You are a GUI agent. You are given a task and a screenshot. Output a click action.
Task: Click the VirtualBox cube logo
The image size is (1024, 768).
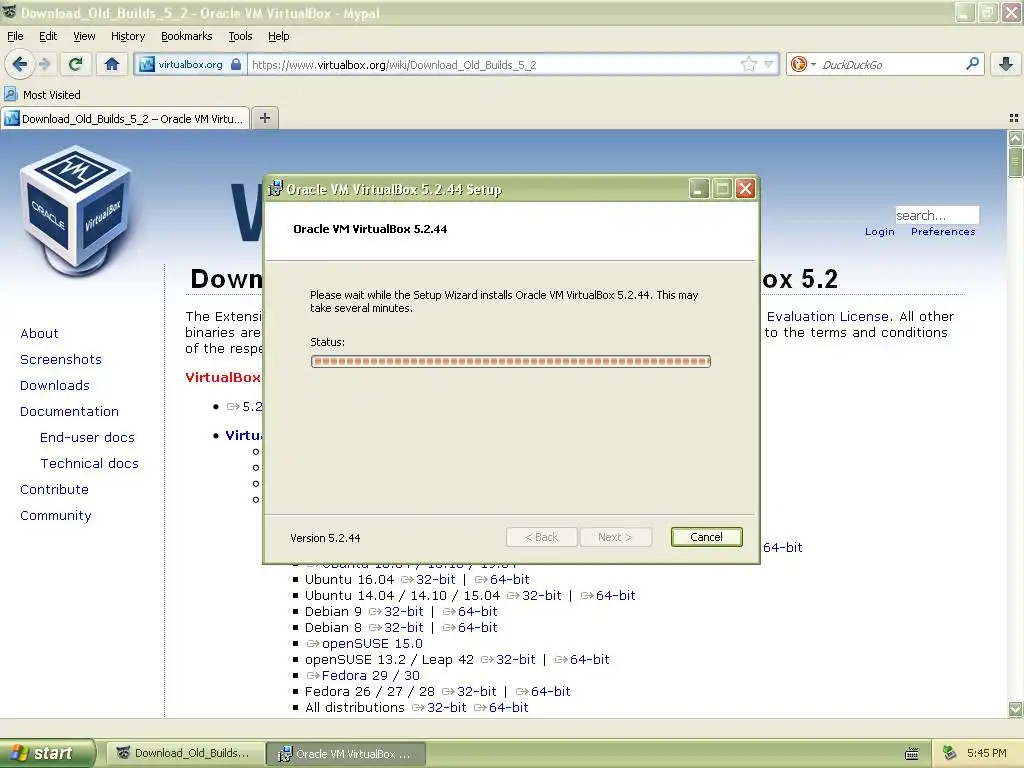tap(76, 210)
